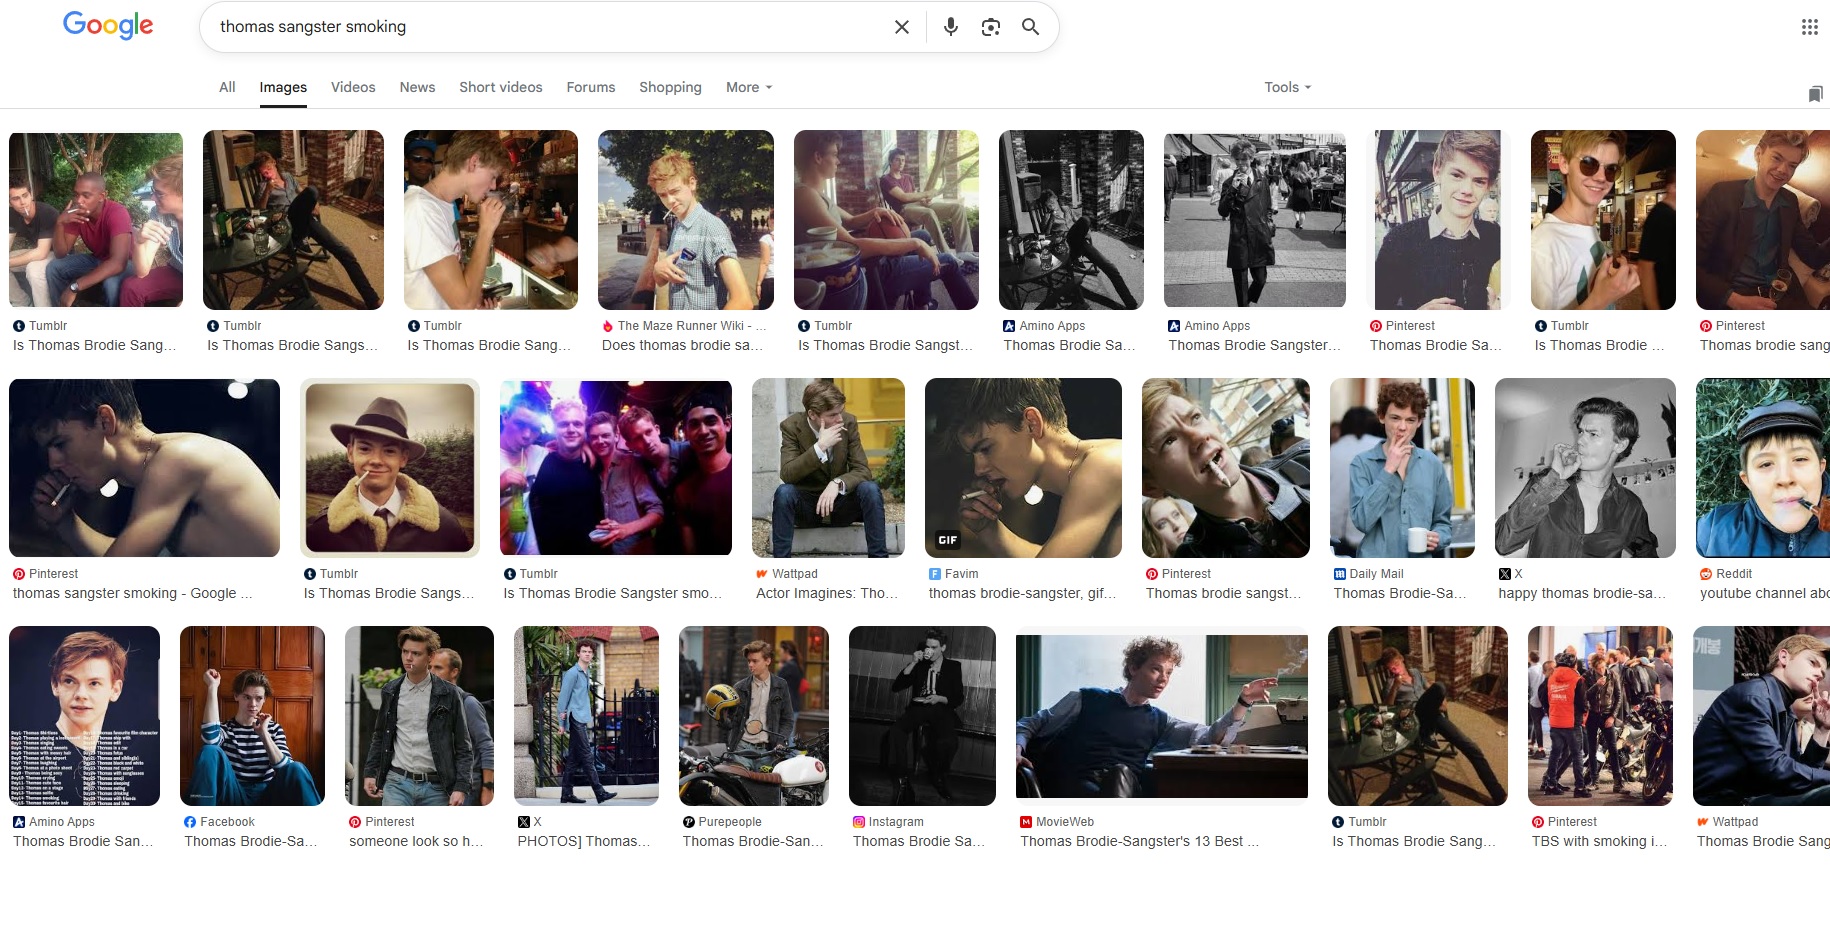Open Purepeople 'Thomas Brodie-San...' result
Image resolution: width=1830 pixels, height=942 pixels.
coord(753,841)
